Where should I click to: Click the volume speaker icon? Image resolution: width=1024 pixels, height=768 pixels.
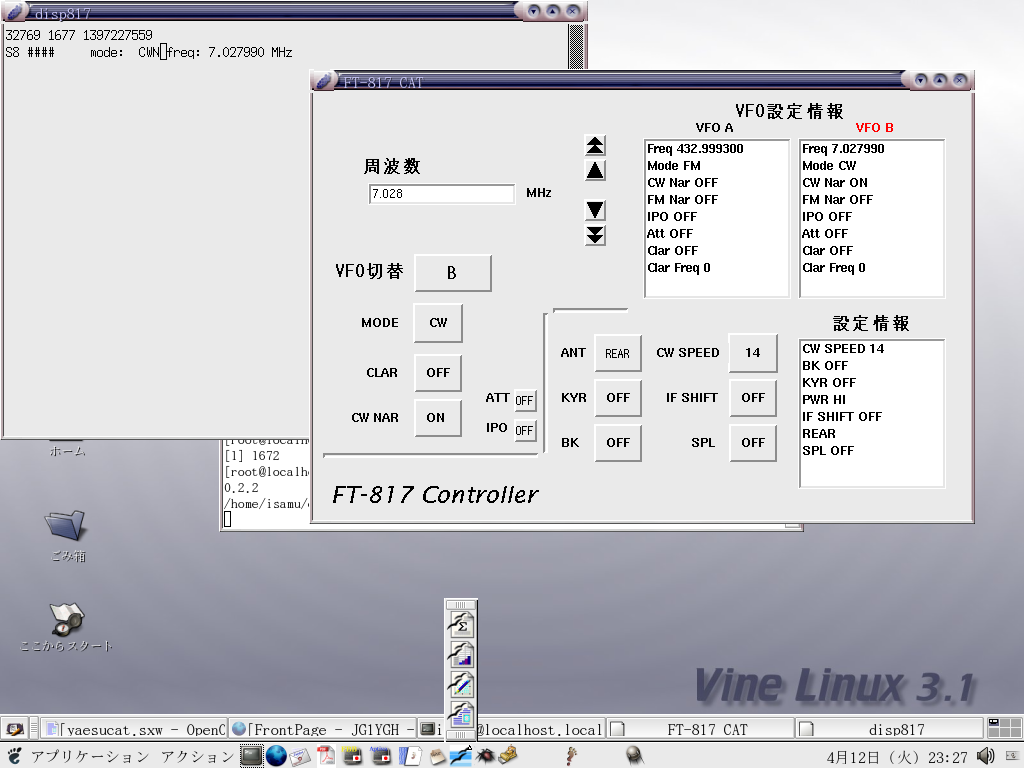pyautogui.click(x=985, y=756)
